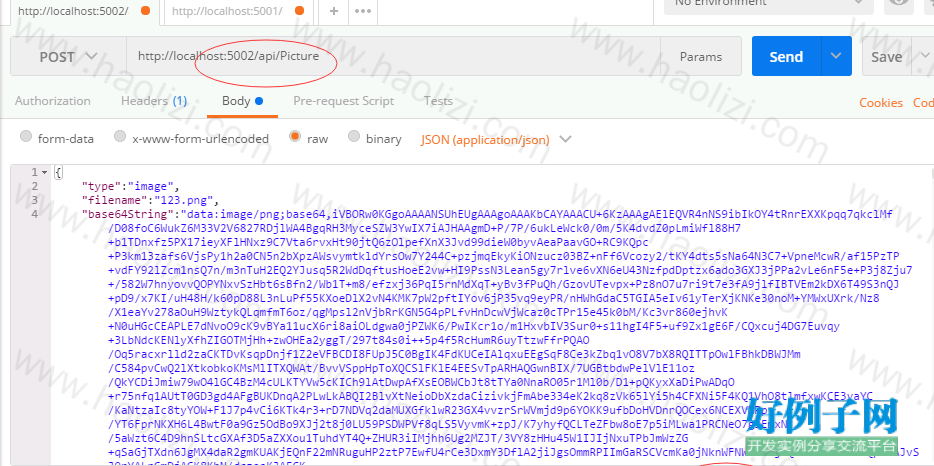
Task: Click line number 4 in the gutter
Action: [35, 213]
